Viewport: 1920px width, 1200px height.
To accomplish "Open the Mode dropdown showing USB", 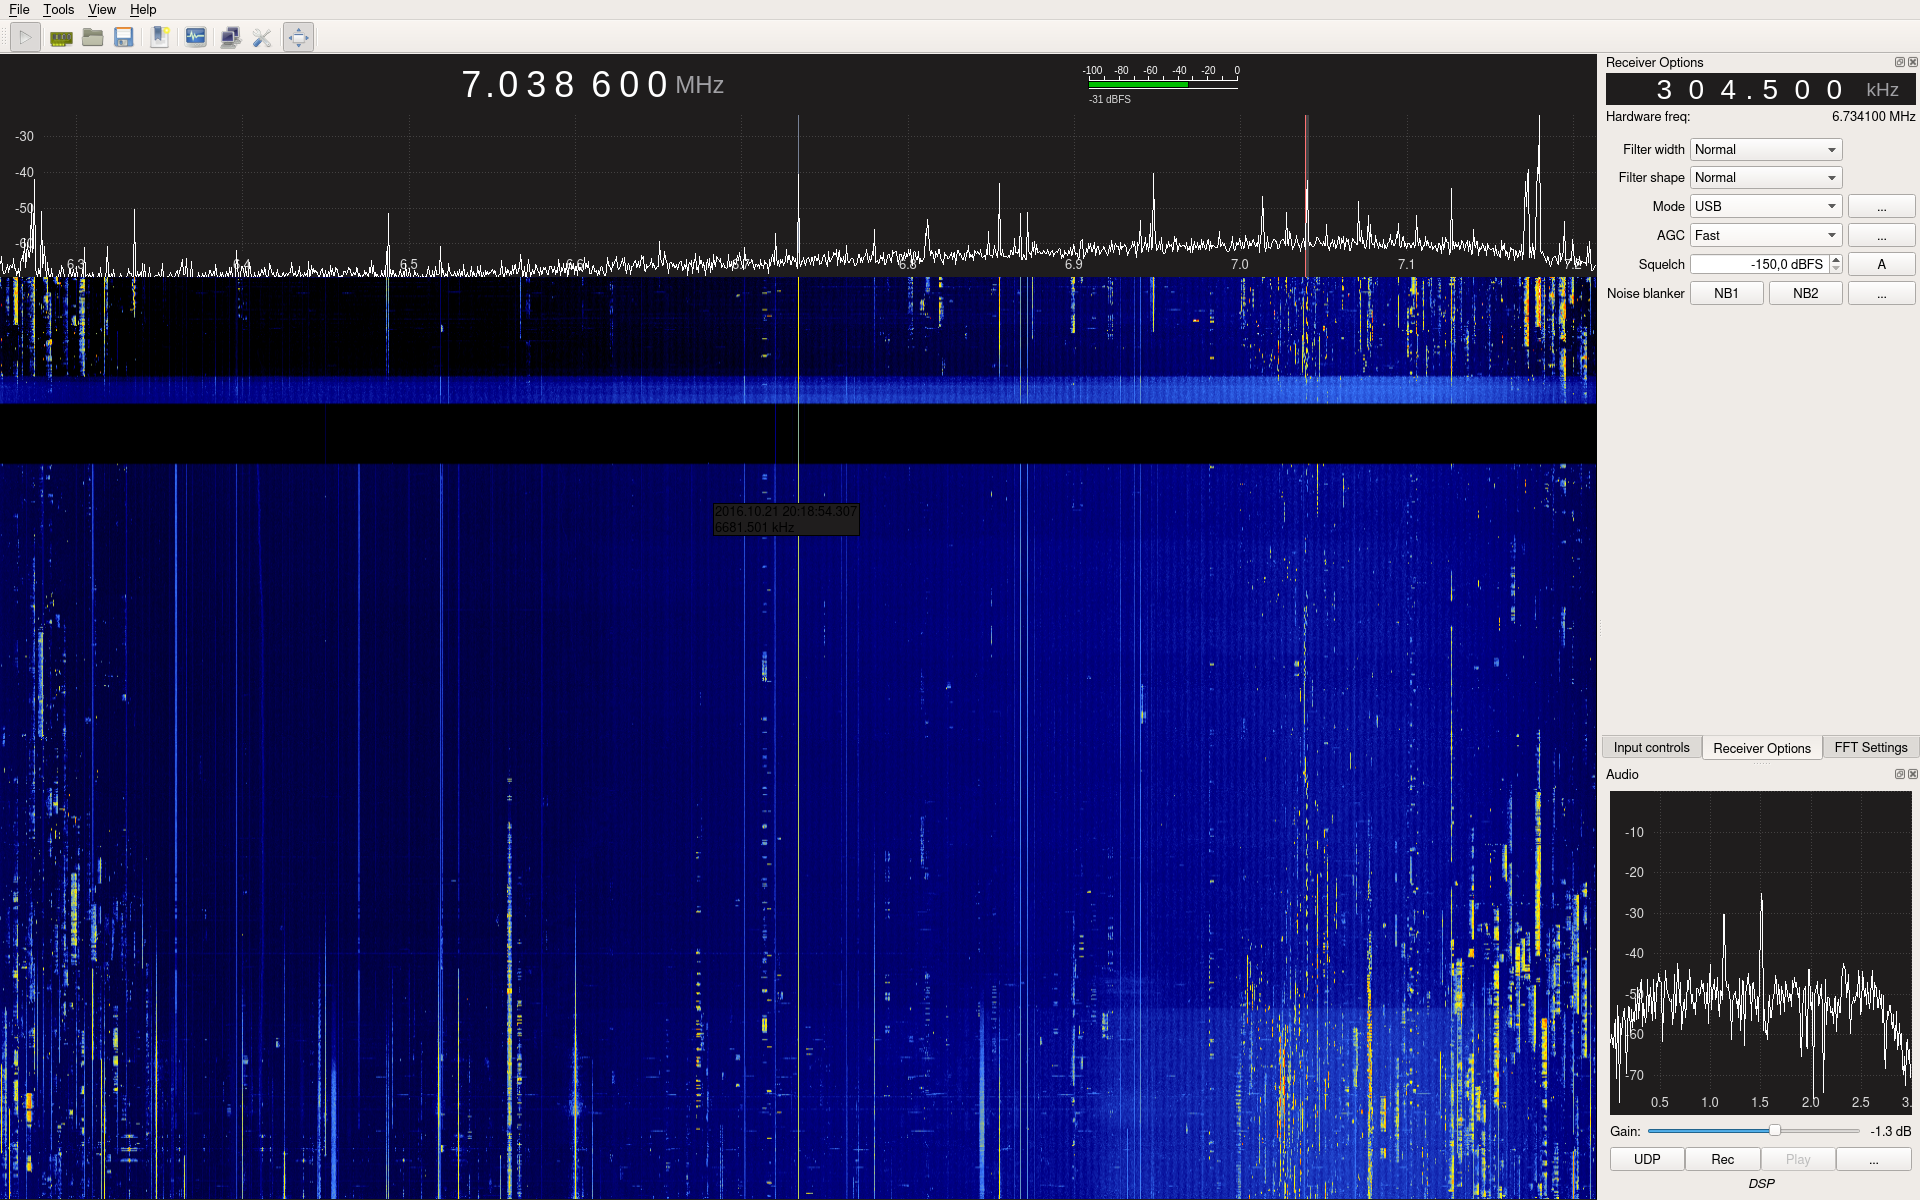I will click(1766, 207).
